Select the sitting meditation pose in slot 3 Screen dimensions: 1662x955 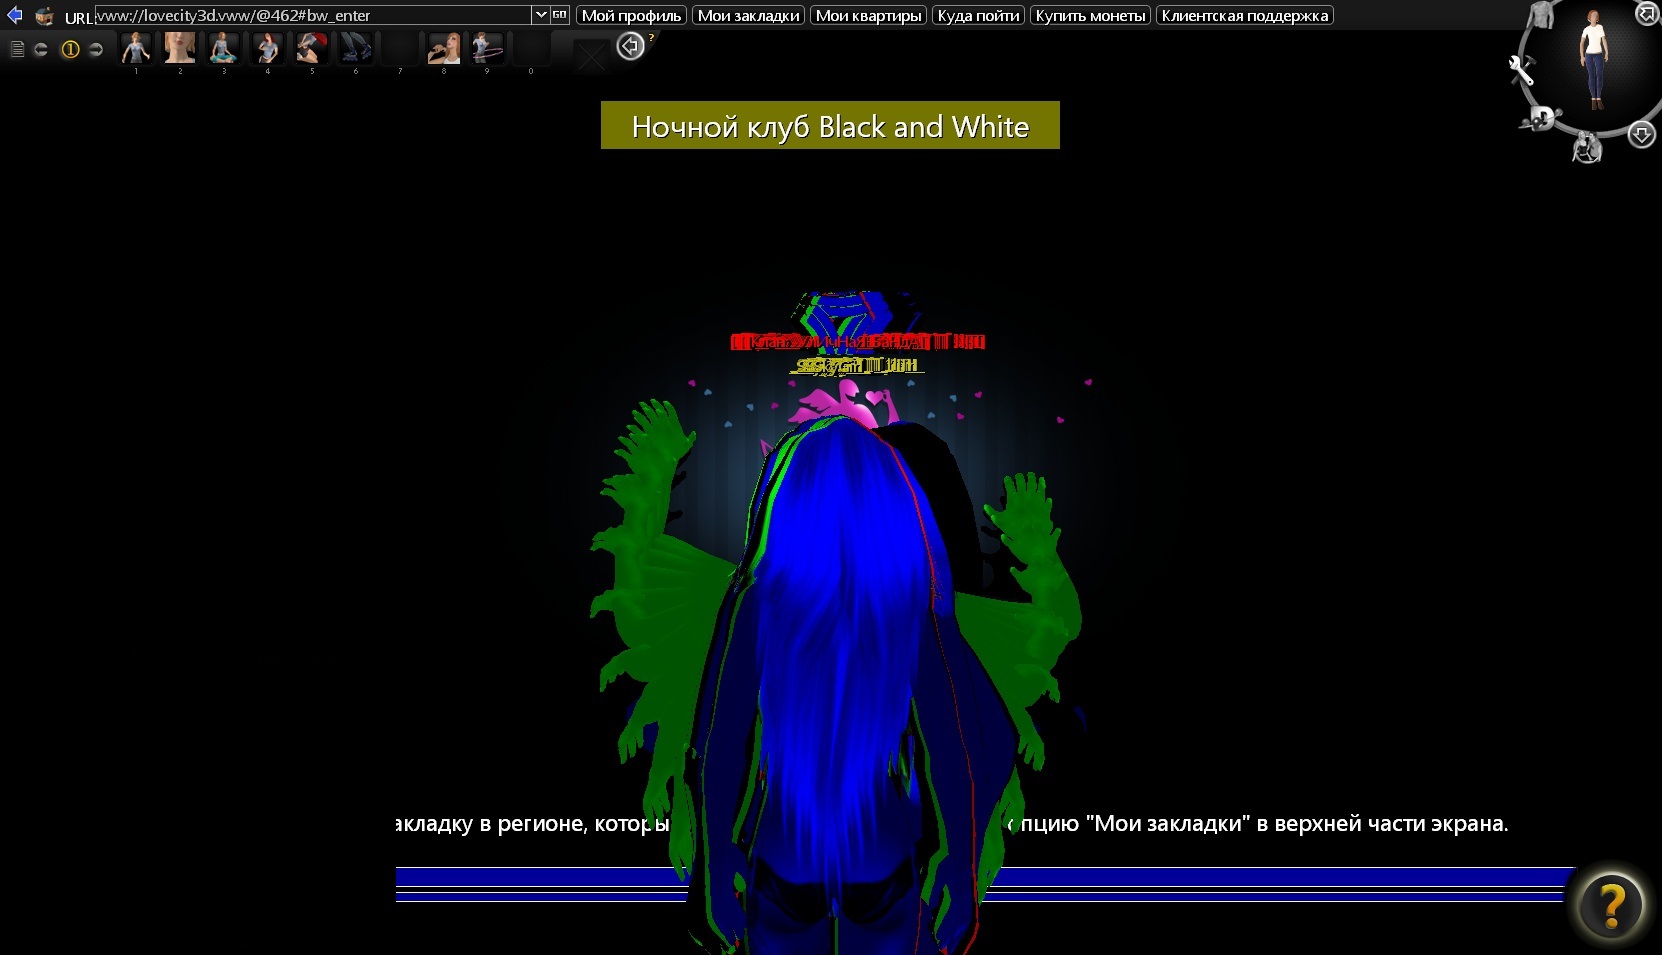pyautogui.click(x=223, y=48)
